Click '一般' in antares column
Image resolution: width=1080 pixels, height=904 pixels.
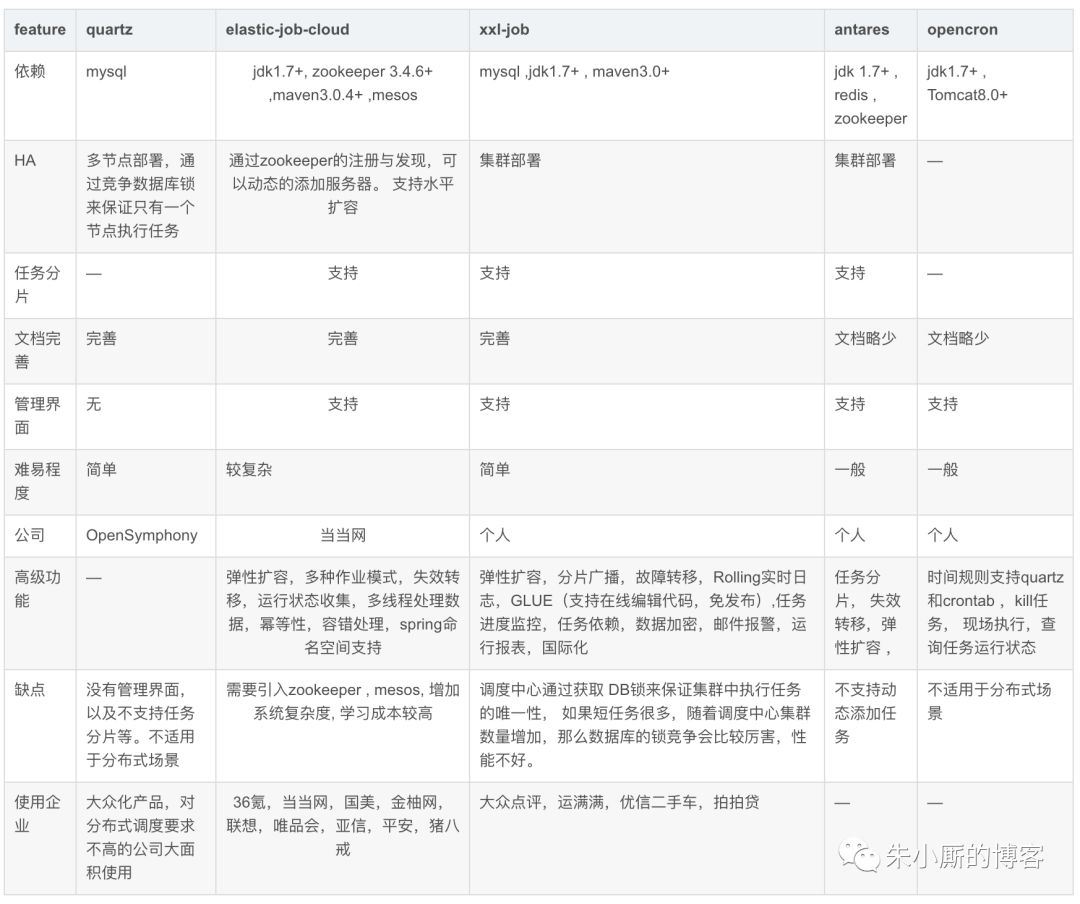click(849, 470)
